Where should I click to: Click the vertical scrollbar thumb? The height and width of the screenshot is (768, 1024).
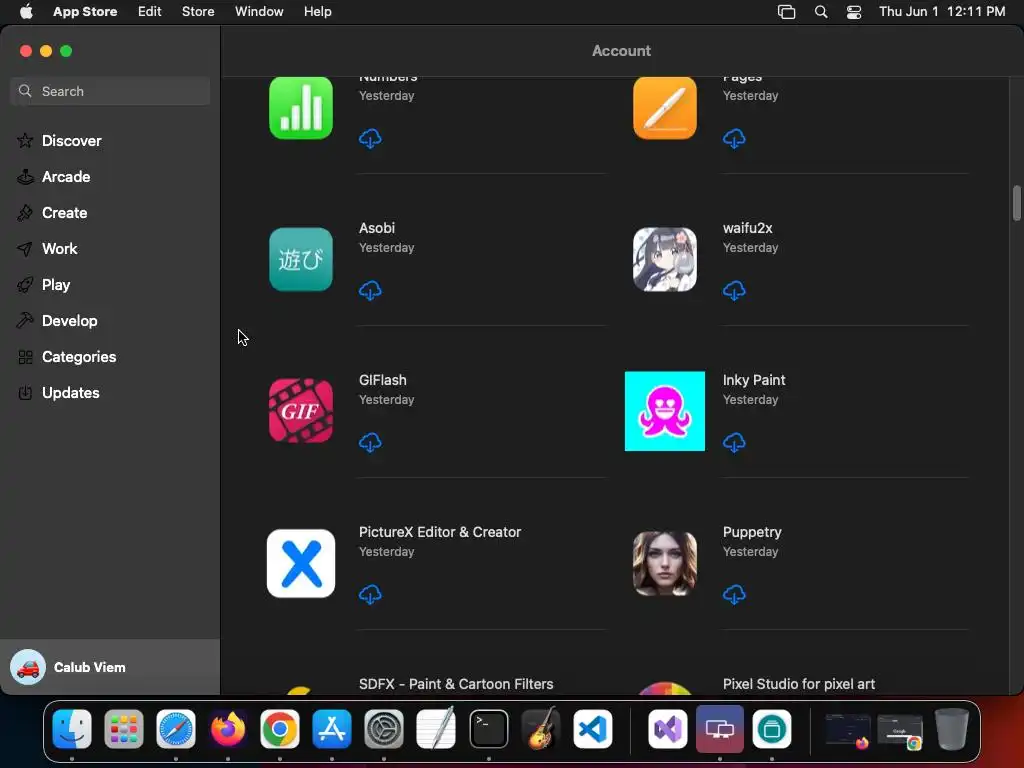pos(1016,204)
